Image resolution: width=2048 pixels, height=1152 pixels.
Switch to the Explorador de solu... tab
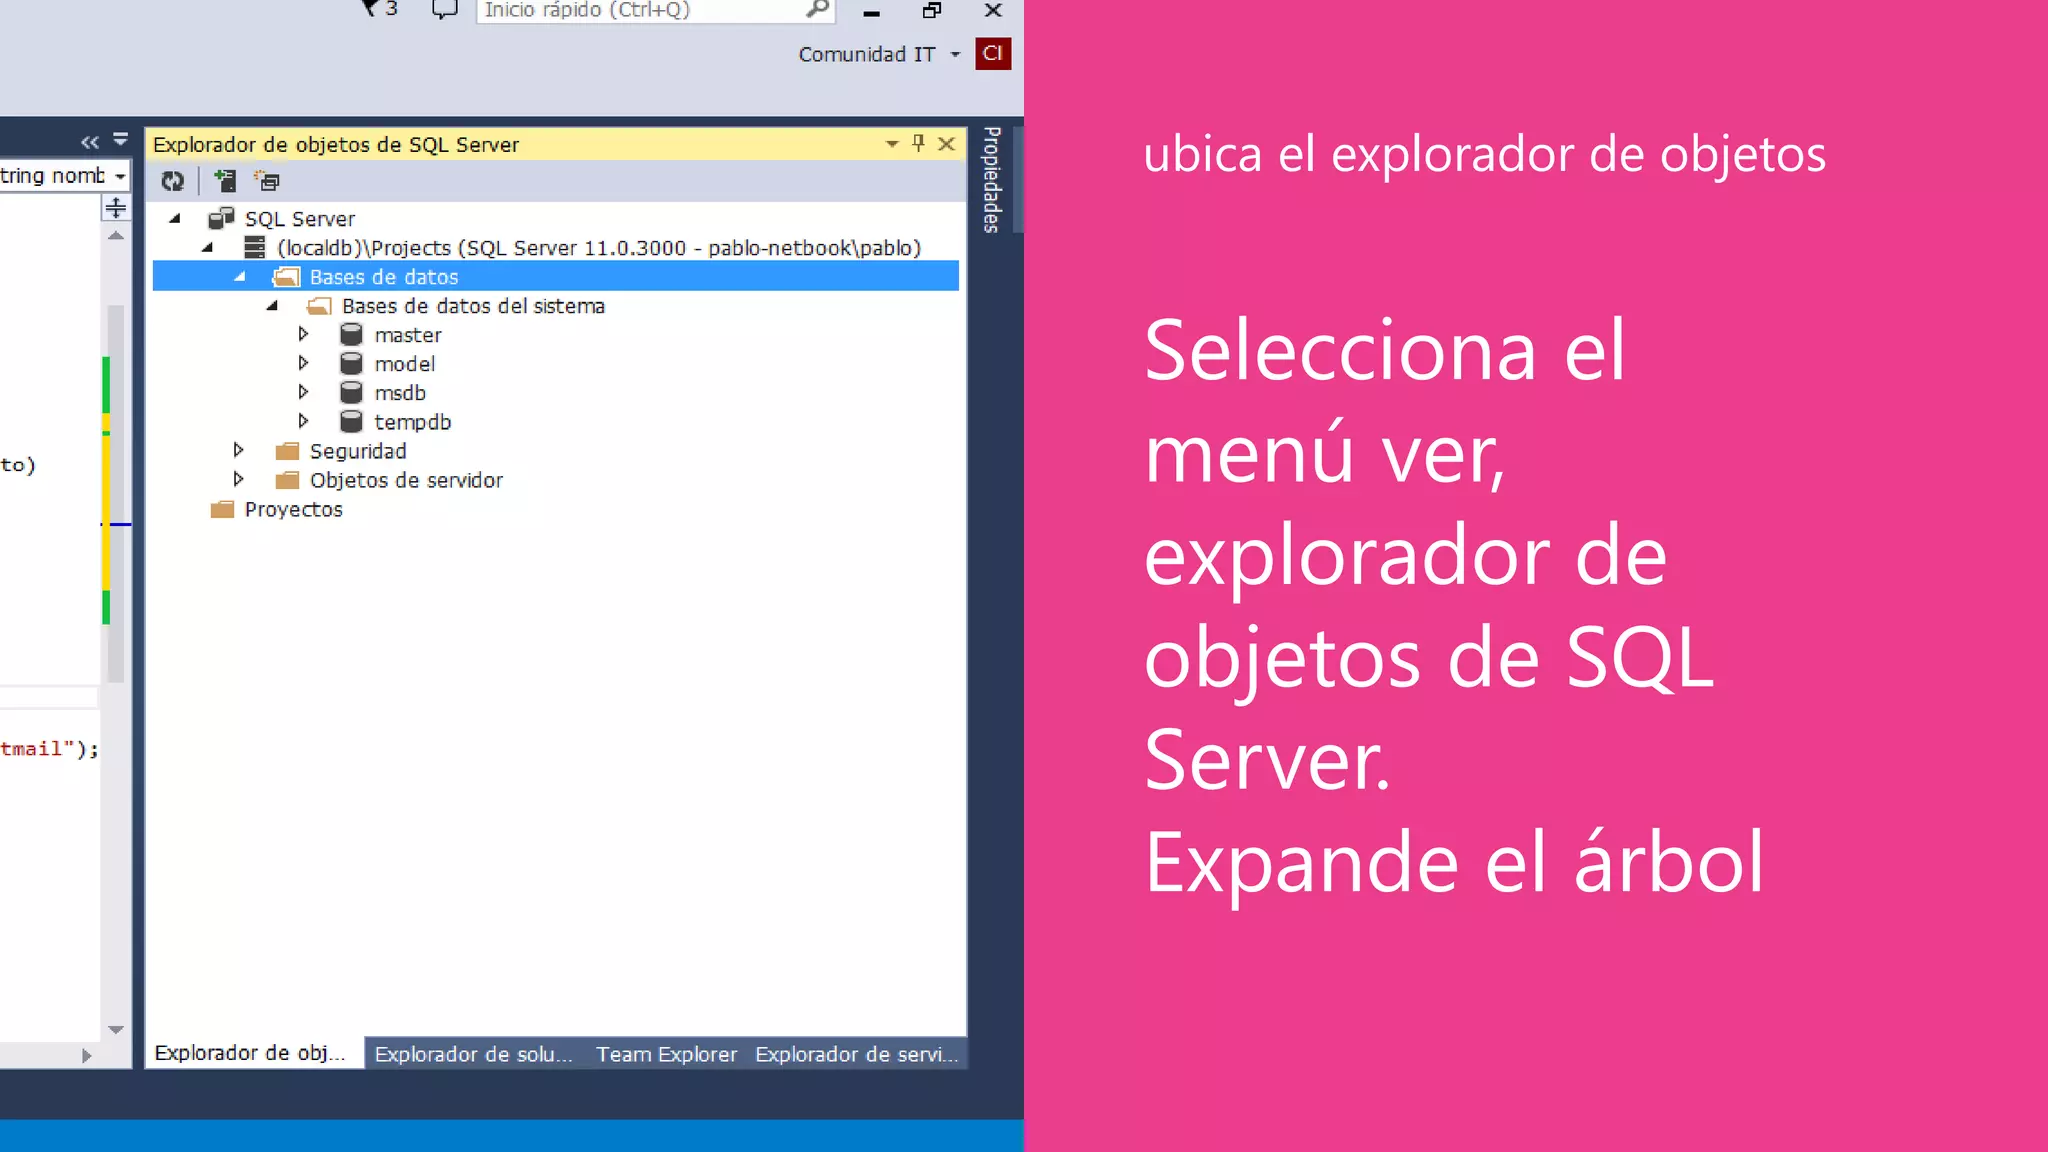(474, 1054)
